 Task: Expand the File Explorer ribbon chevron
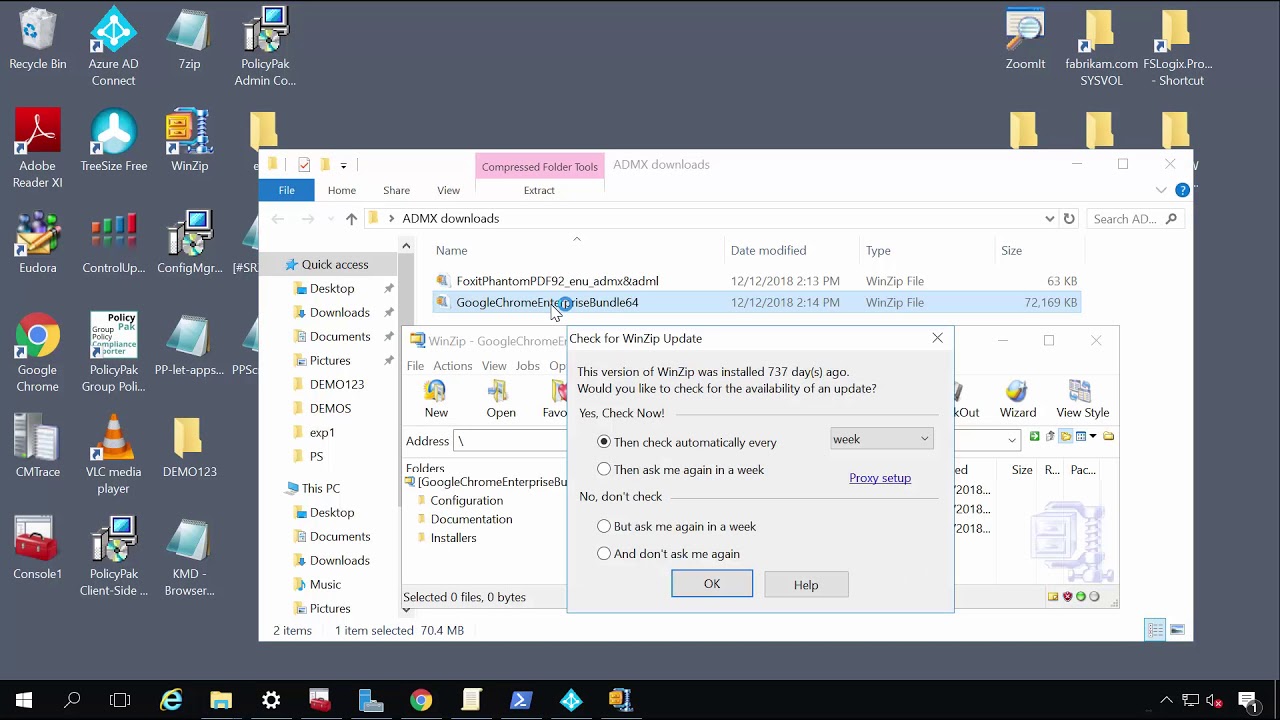[1160, 190]
